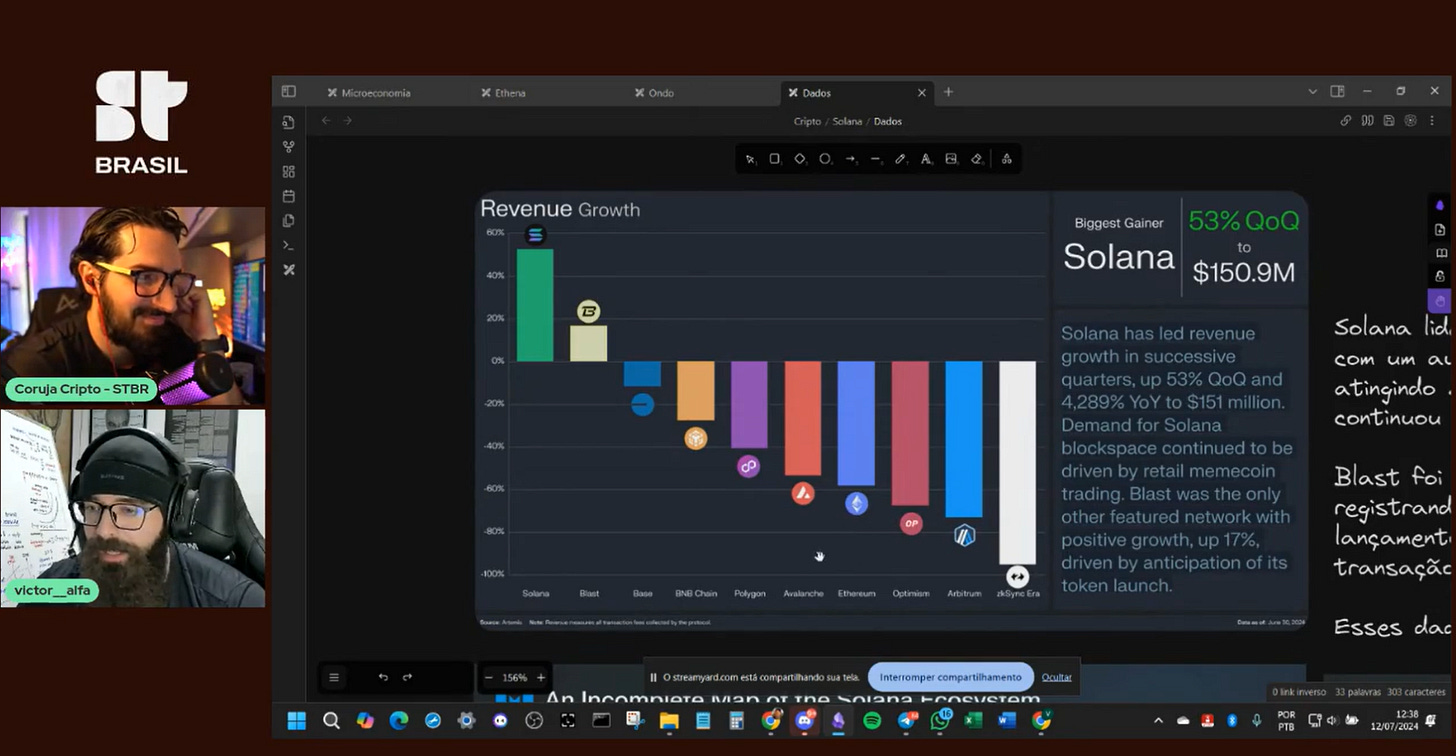Undo last canvas action
Screen dimensions: 1456x756
coord(383,677)
